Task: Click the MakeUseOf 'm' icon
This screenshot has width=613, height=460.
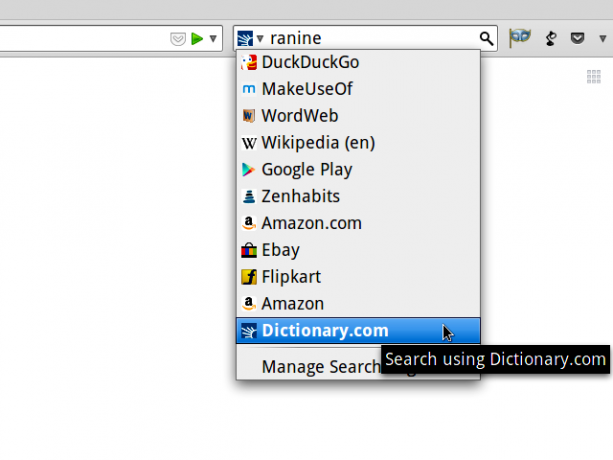Action: [249, 89]
